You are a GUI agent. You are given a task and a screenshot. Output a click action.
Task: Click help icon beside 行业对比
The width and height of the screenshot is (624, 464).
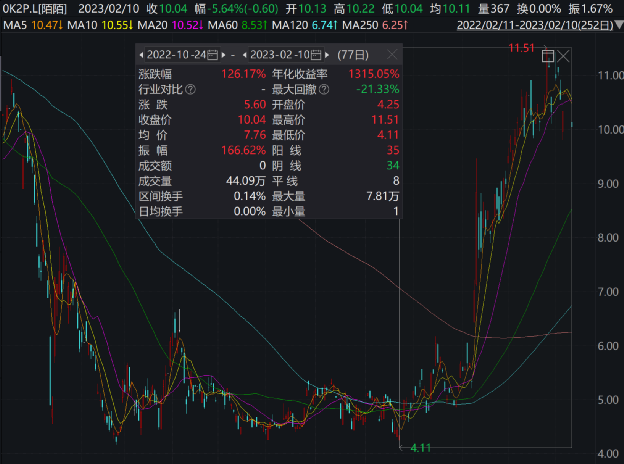click(x=190, y=90)
